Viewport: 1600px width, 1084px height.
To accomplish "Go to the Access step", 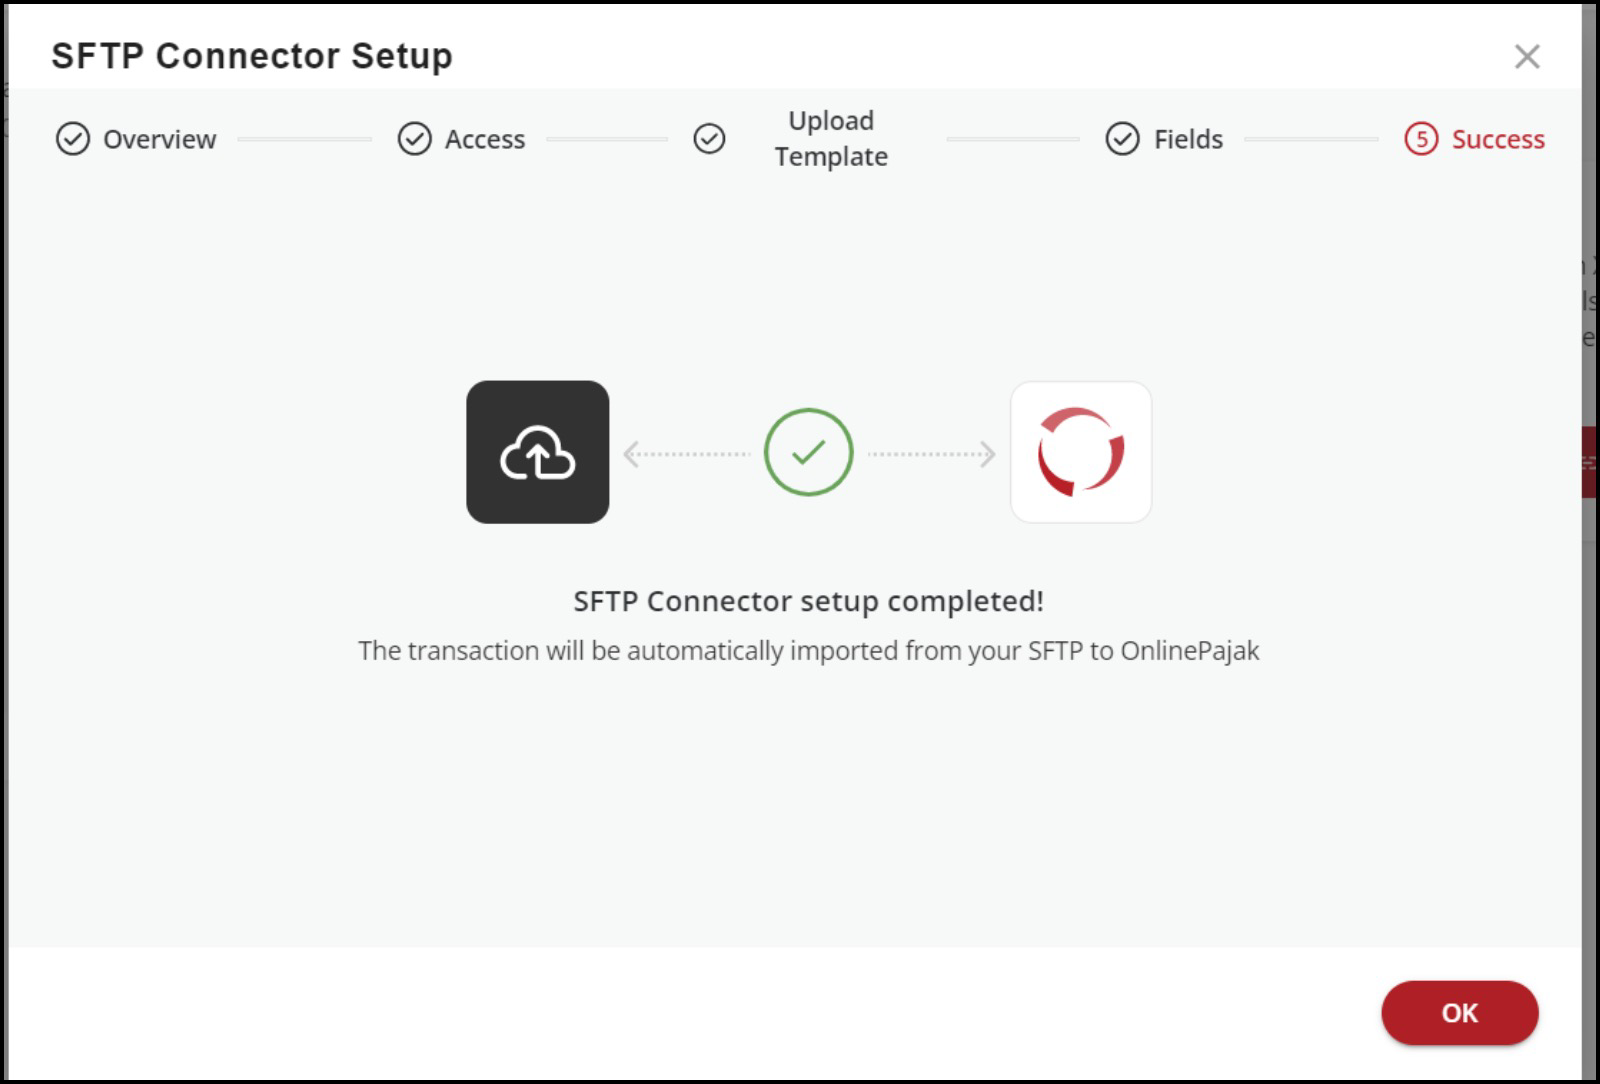I will click(x=484, y=139).
